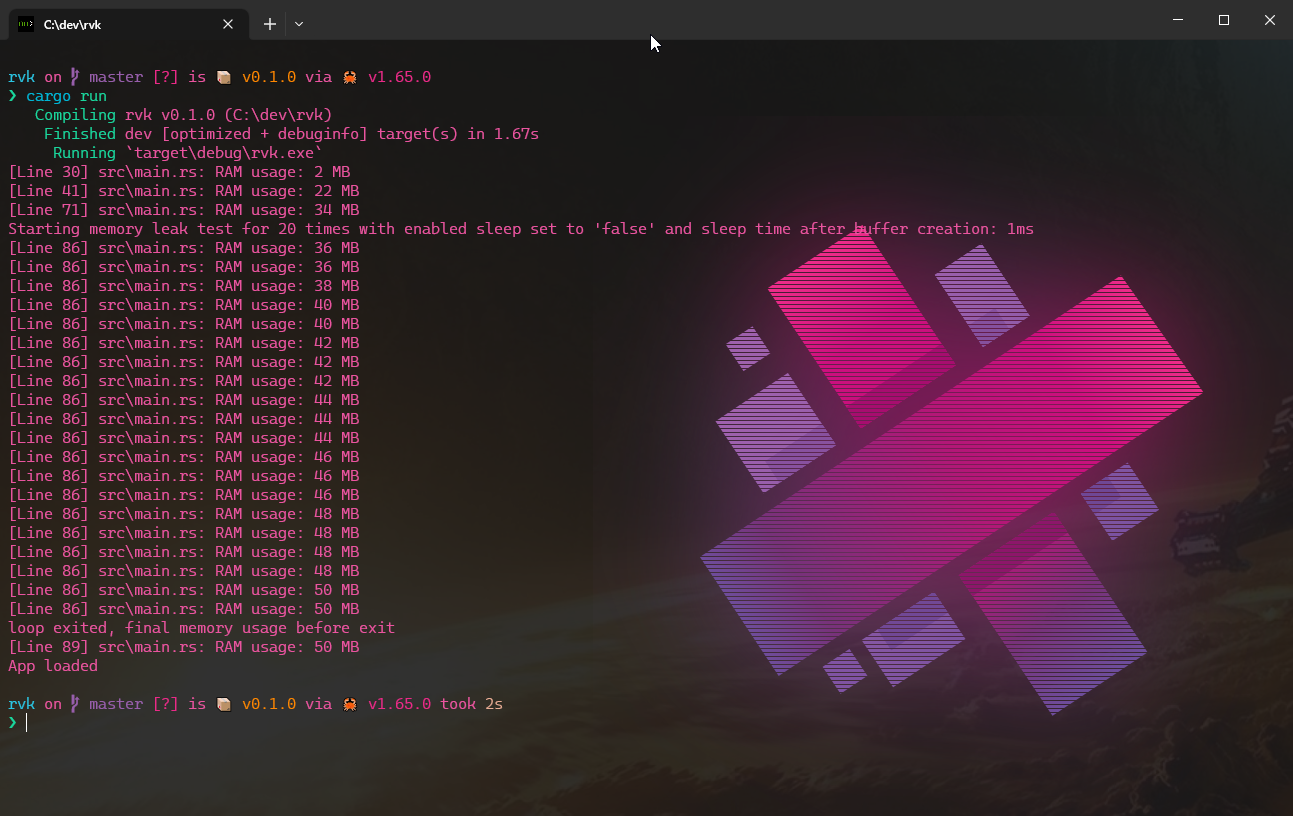Click the [?] git status indicator
This screenshot has width=1293, height=816.
pos(165,76)
